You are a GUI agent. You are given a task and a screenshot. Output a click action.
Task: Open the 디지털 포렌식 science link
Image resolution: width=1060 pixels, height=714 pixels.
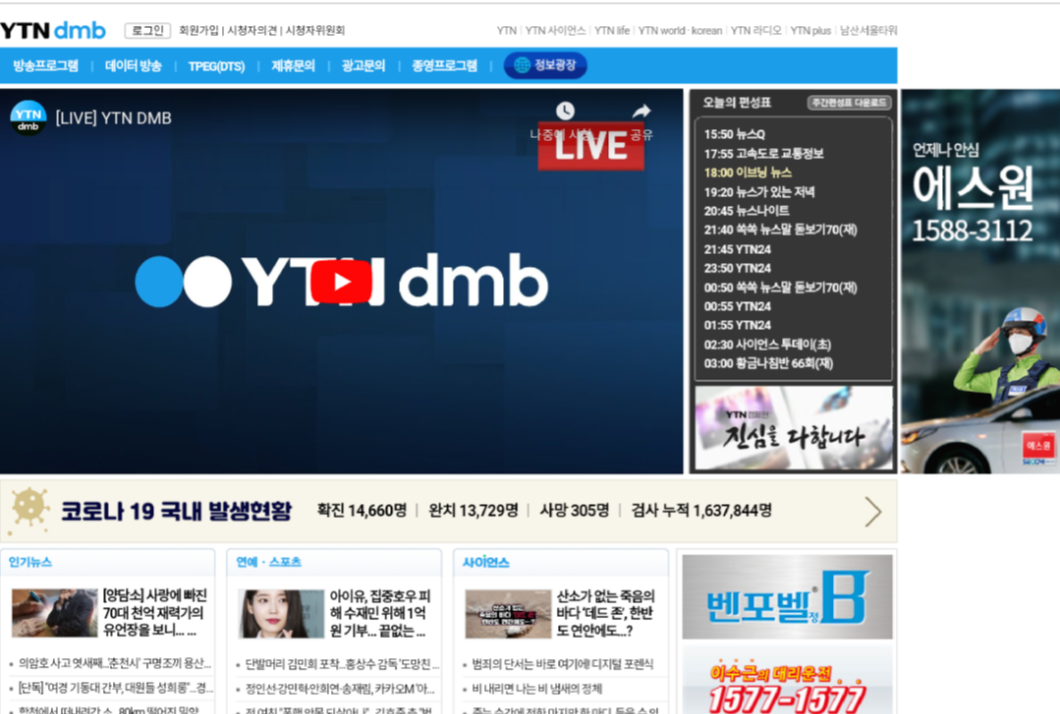pyautogui.click(x=562, y=664)
